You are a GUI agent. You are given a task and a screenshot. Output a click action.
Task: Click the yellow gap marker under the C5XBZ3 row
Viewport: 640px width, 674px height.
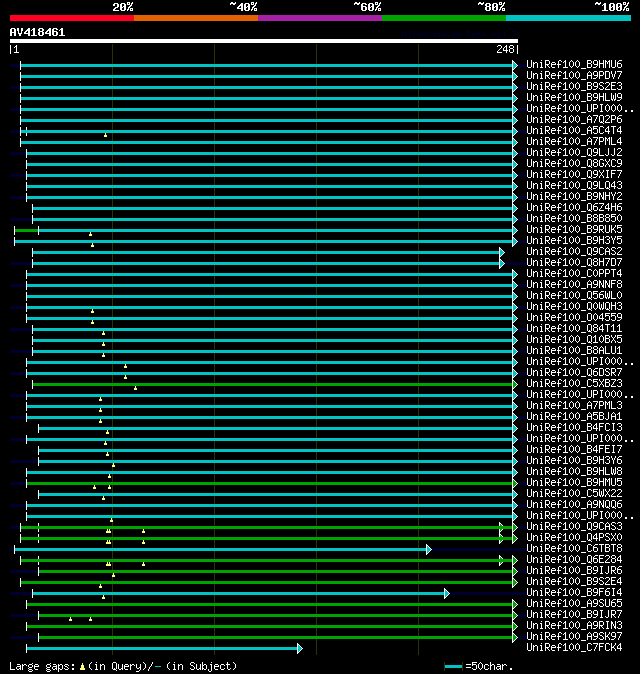(135, 388)
